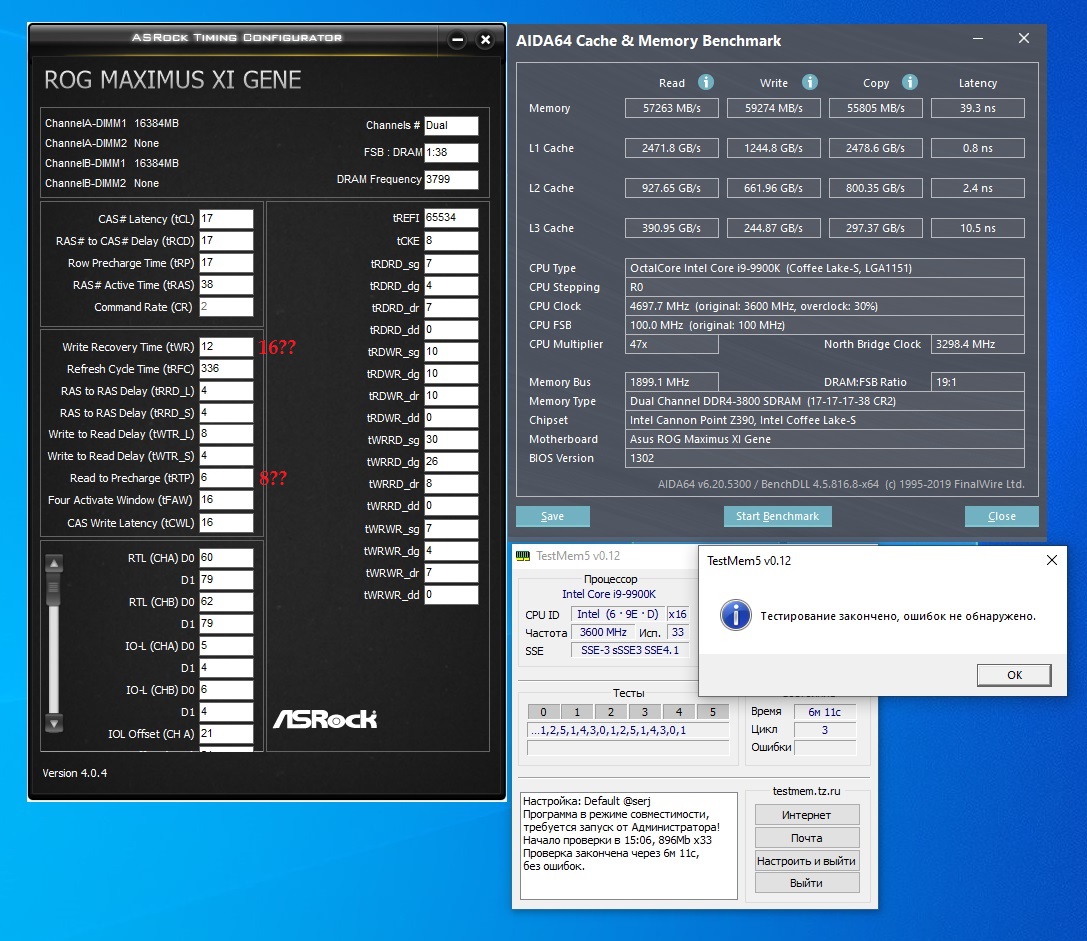
Task: Click the Channels # field
Action: point(451,126)
